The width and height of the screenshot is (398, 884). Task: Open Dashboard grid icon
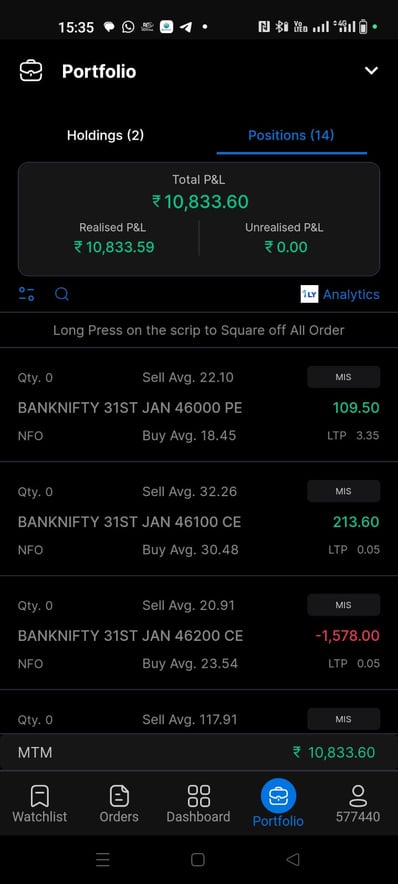pos(198,796)
